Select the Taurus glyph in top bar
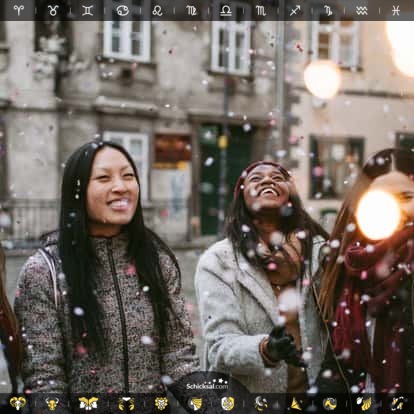This screenshot has width=414, height=414. coord(53,10)
